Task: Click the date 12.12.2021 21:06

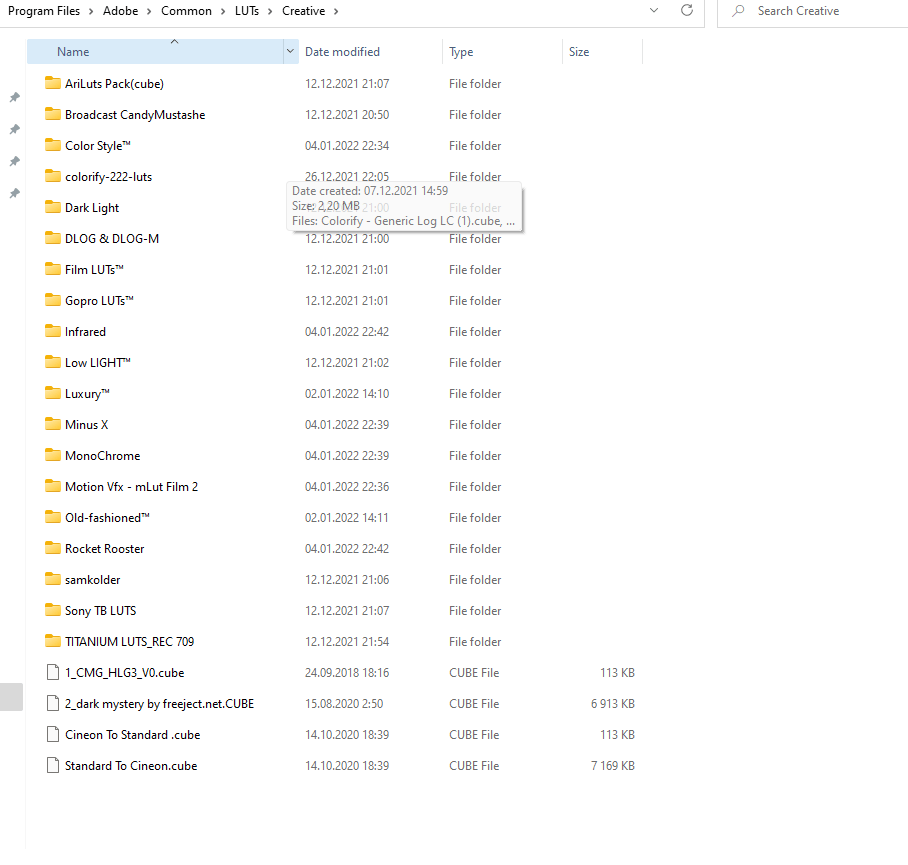Action: point(347,579)
